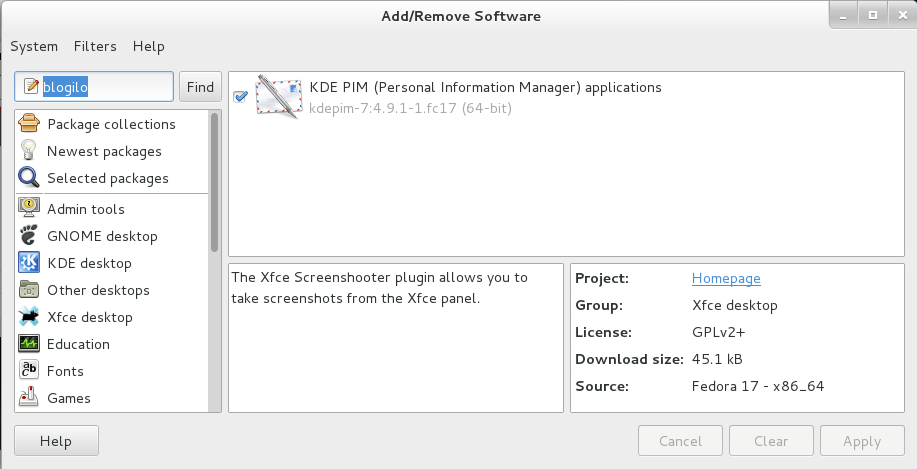Choose the Admin tools icon
The height and width of the screenshot is (469, 917).
pyautogui.click(x=29, y=208)
